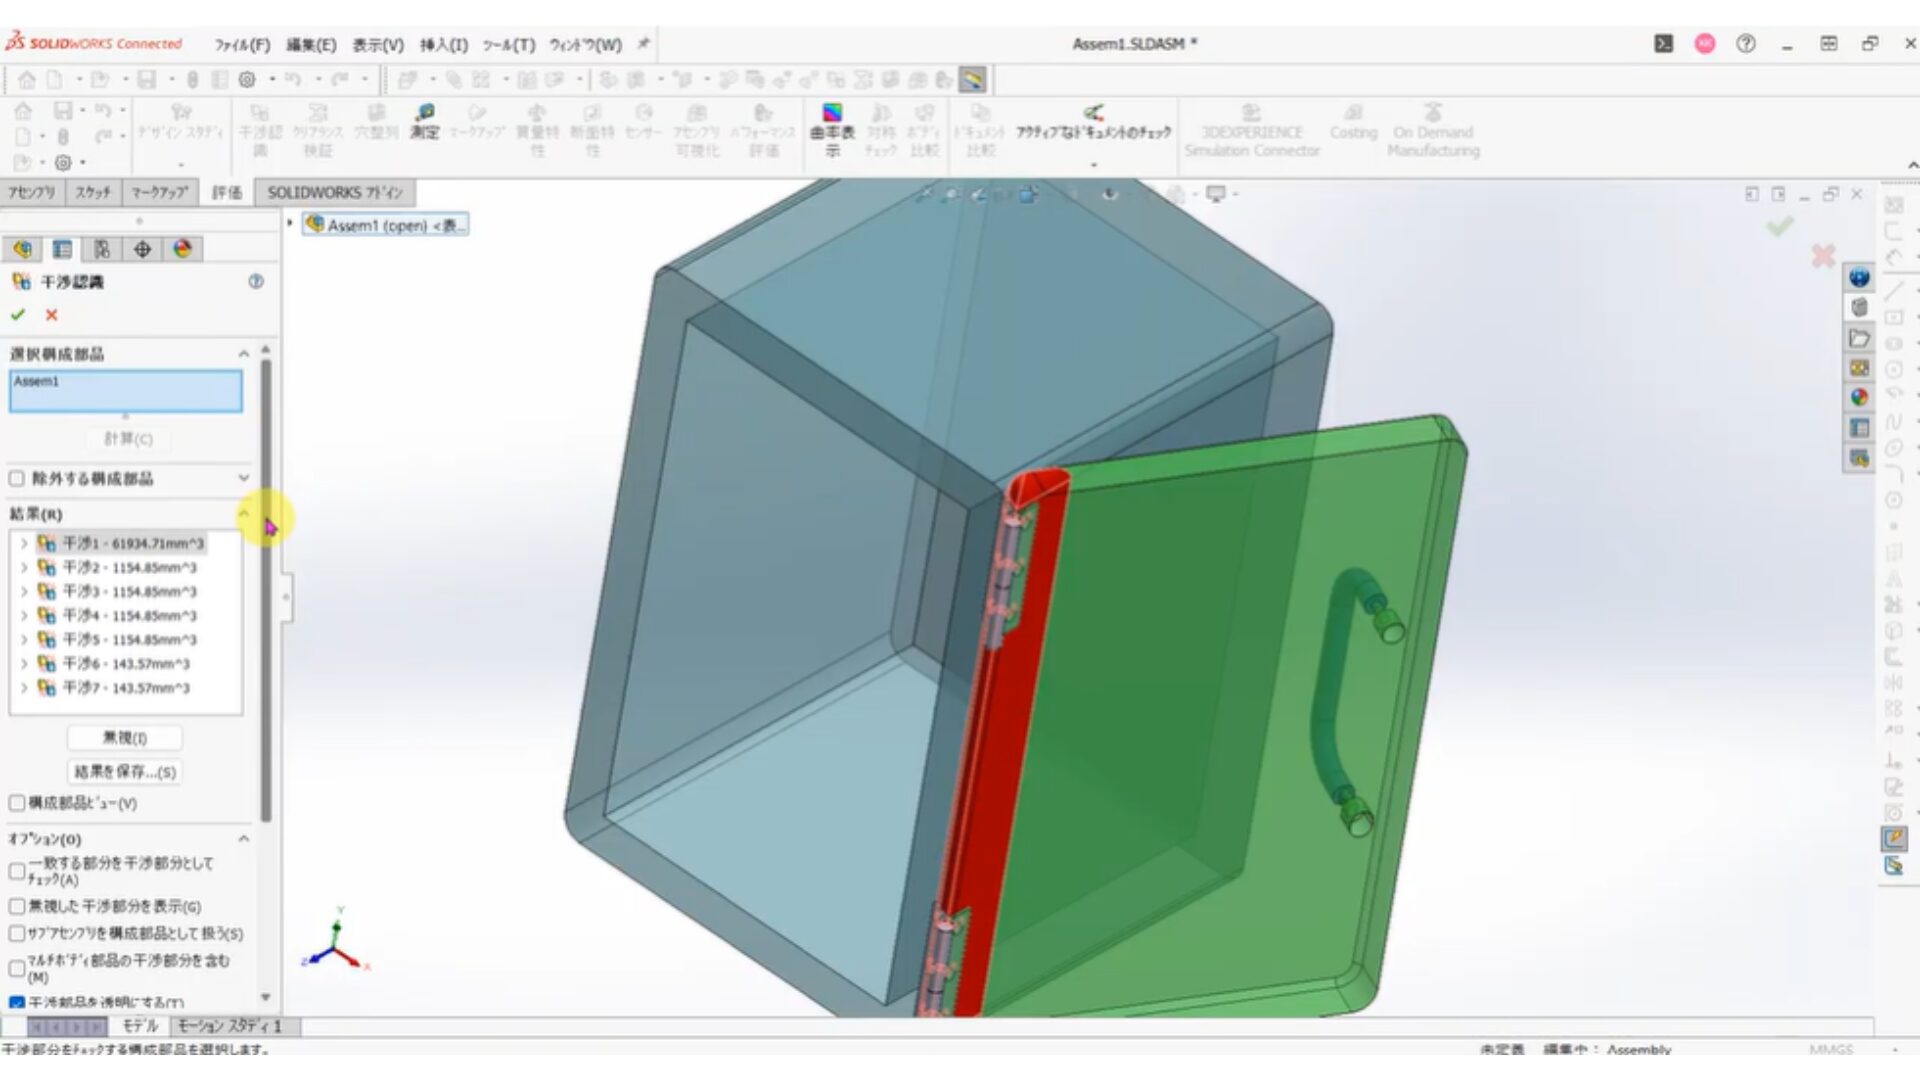Click the home icon in quick access toolbar
Screen dimensions: 1920x1080
[27, 79]
